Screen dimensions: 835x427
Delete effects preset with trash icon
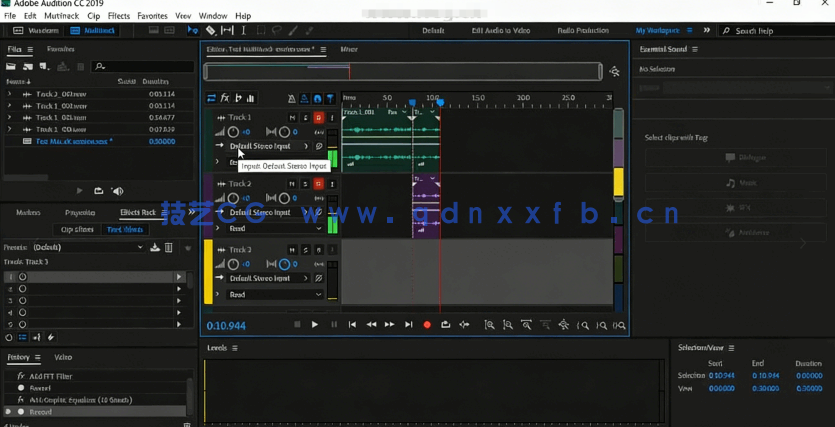(x=168, y=247)
